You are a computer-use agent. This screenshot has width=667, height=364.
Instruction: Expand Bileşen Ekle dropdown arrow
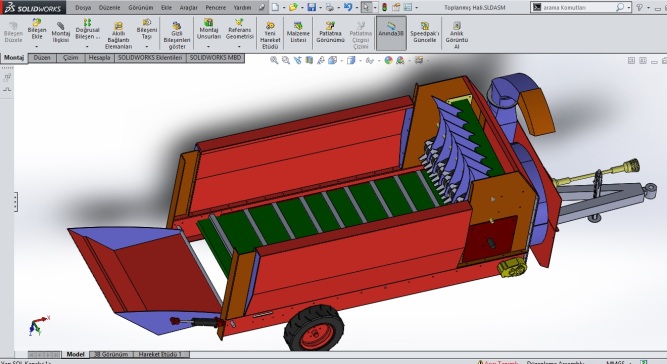click(x=37, y=46)
